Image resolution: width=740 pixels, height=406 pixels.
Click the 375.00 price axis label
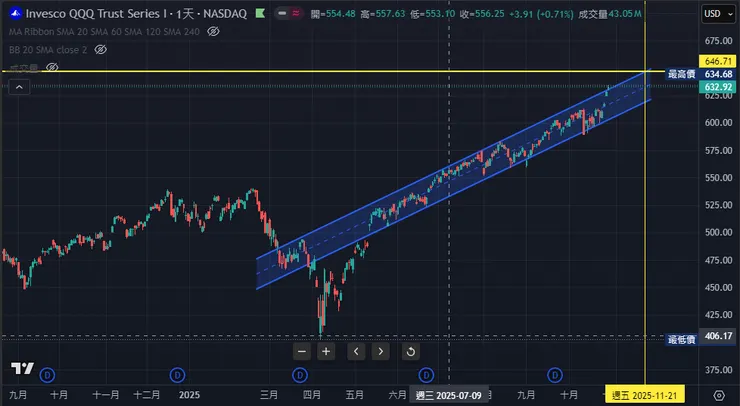(718, 370)
